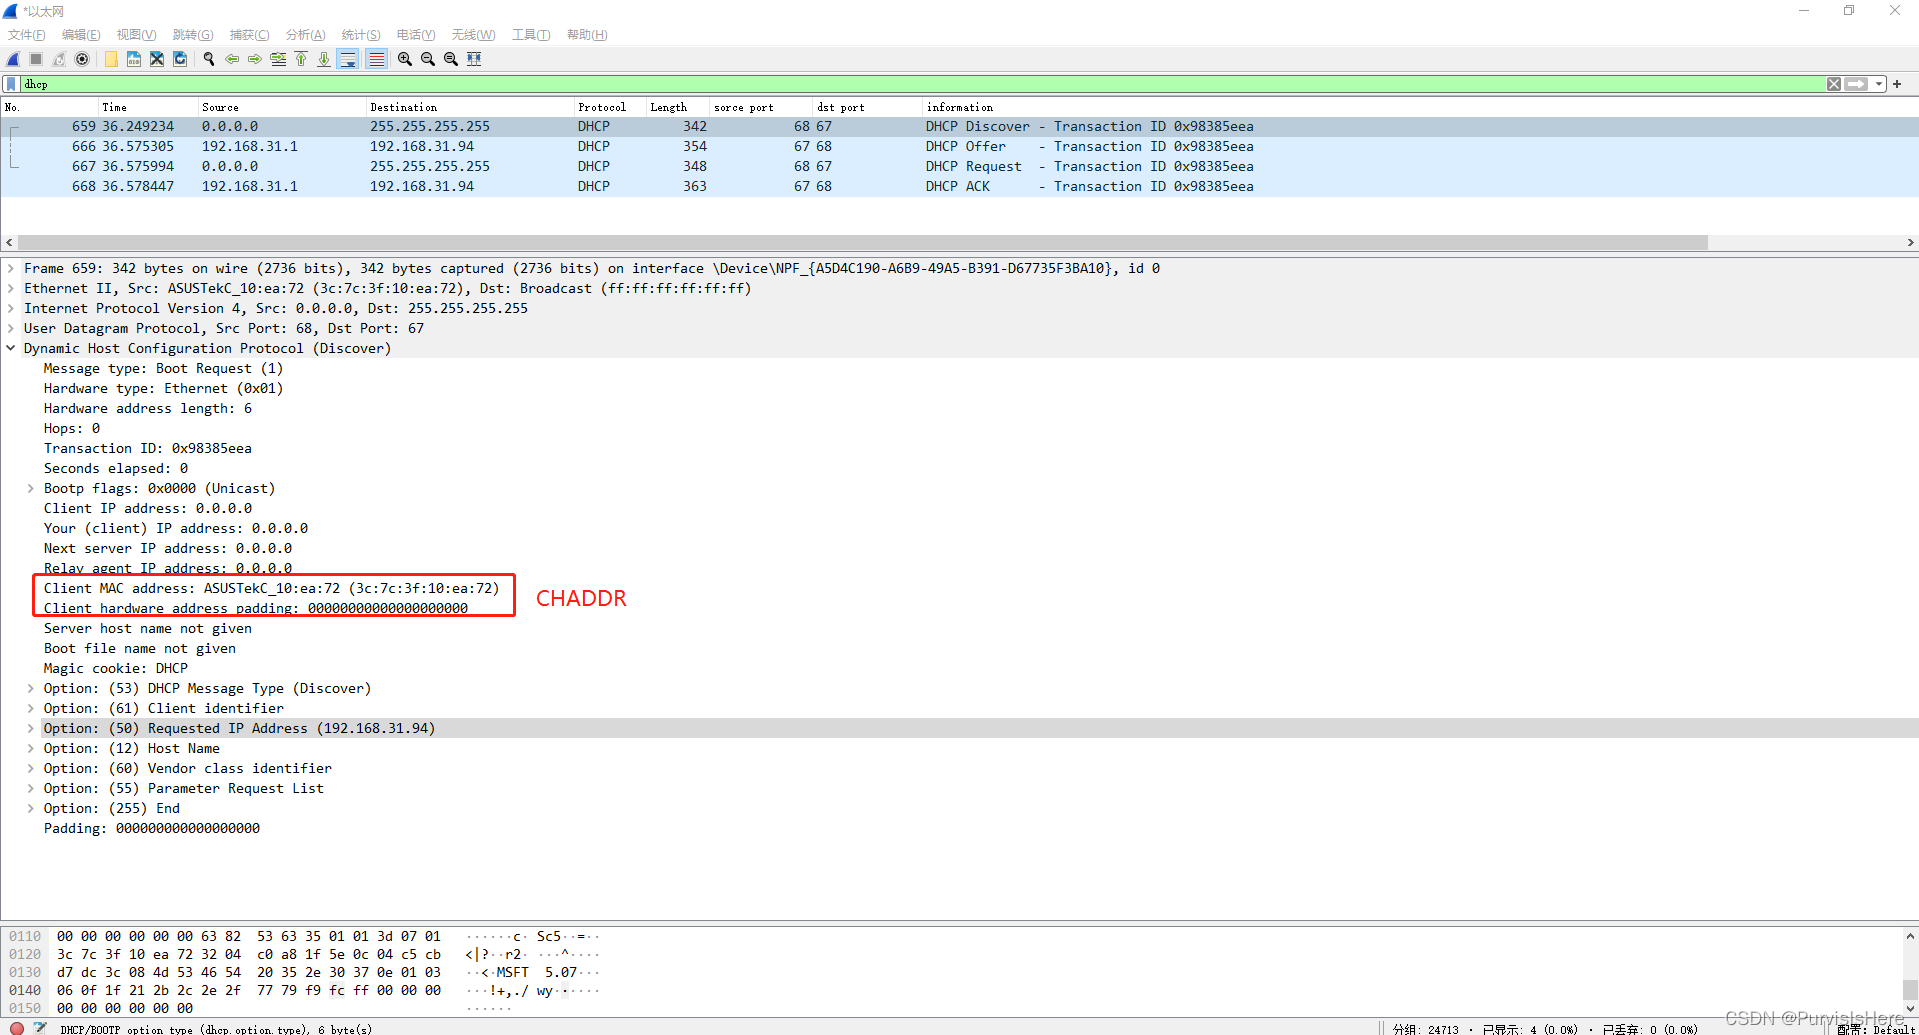Select Magic cookie: DHCP line

[116, 668]
